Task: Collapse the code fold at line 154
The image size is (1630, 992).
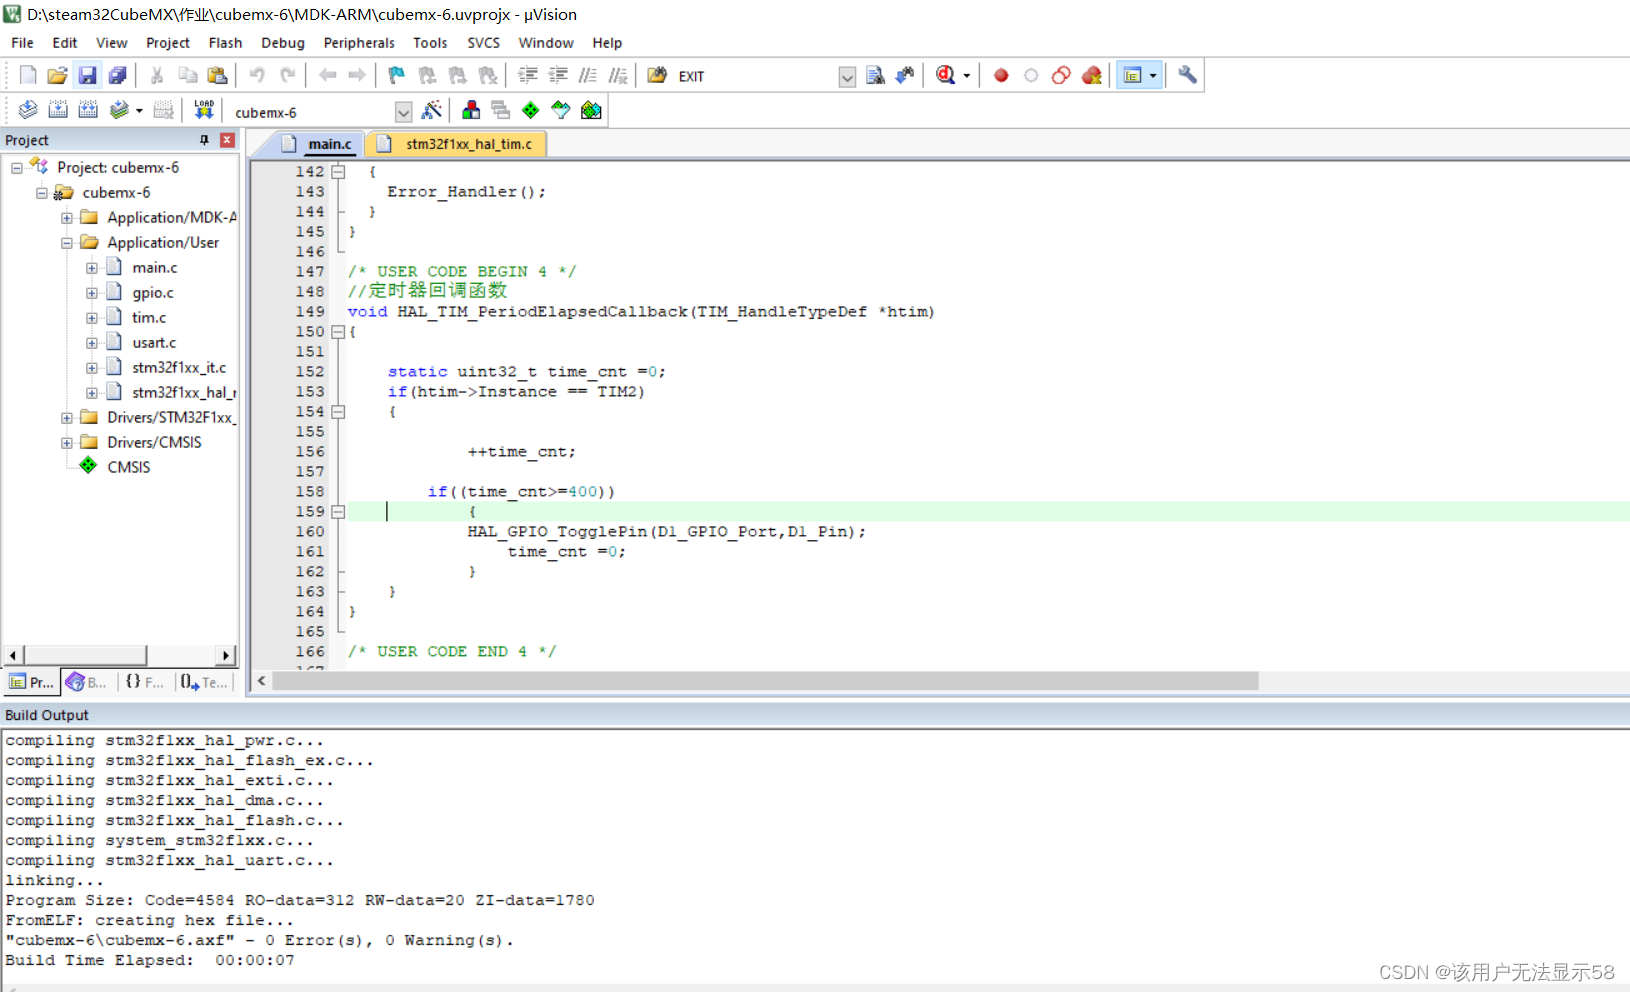Action: (x=338, y=412)
